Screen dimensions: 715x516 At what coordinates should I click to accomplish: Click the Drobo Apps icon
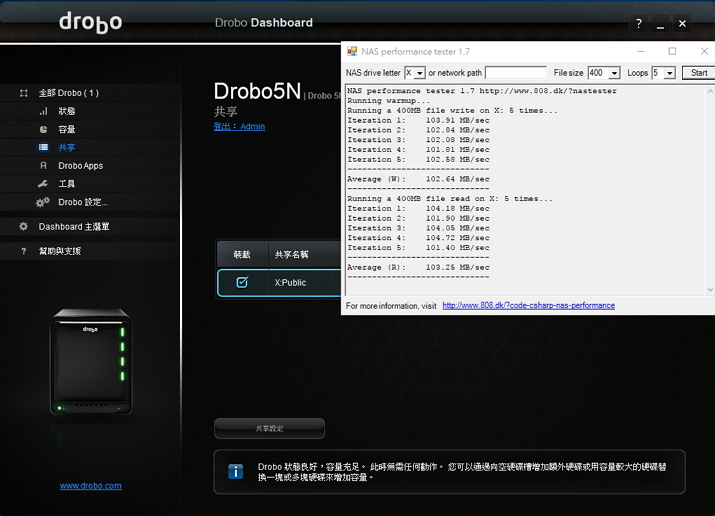[x=43, y=165]
